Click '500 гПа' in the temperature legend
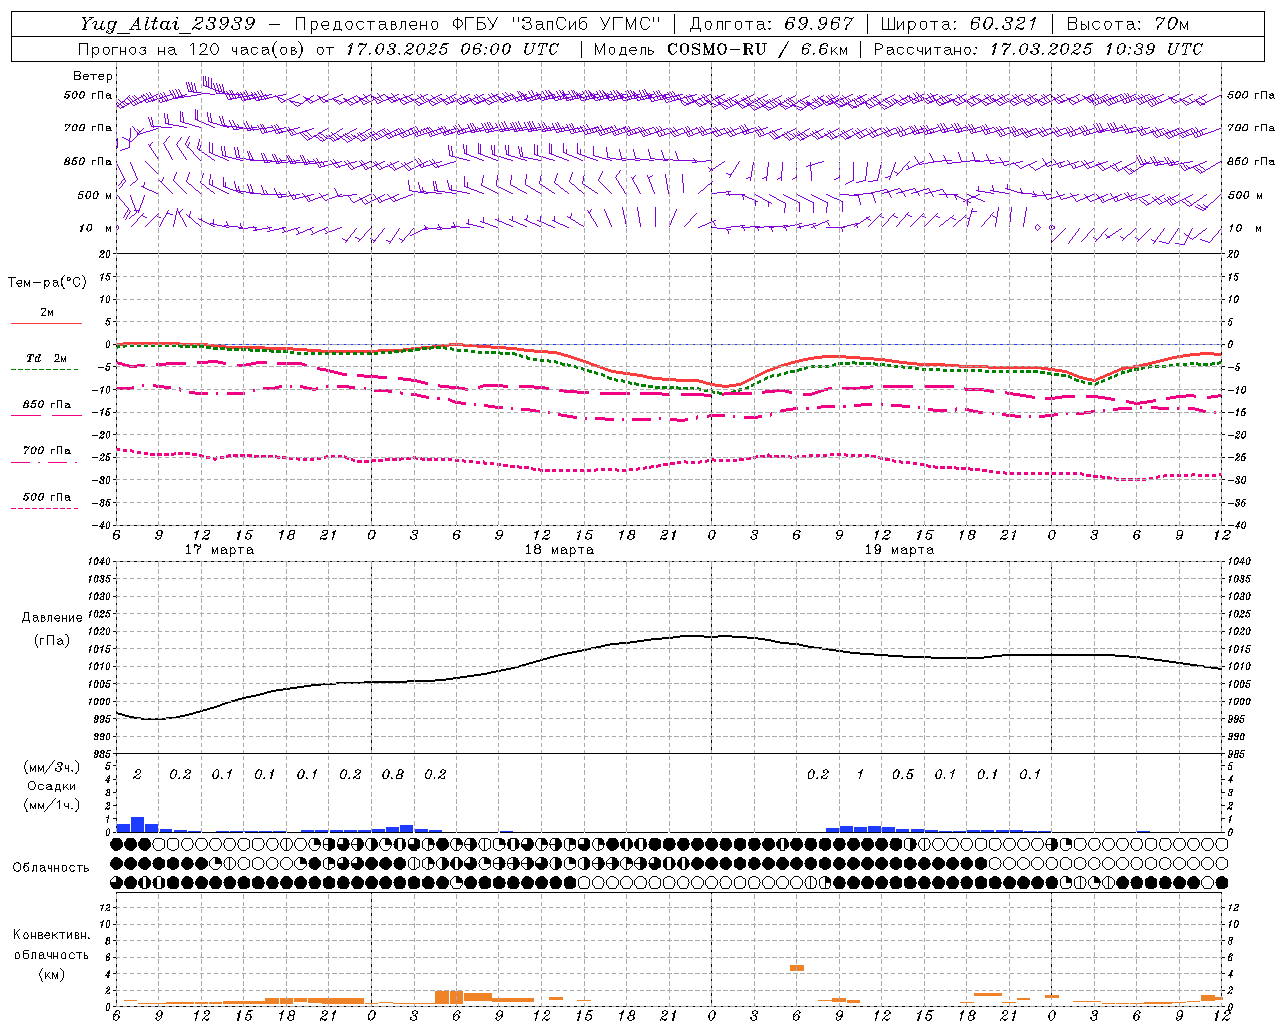The width and height of the screenshot is (1280, 1024). click(x=47, y=497)
